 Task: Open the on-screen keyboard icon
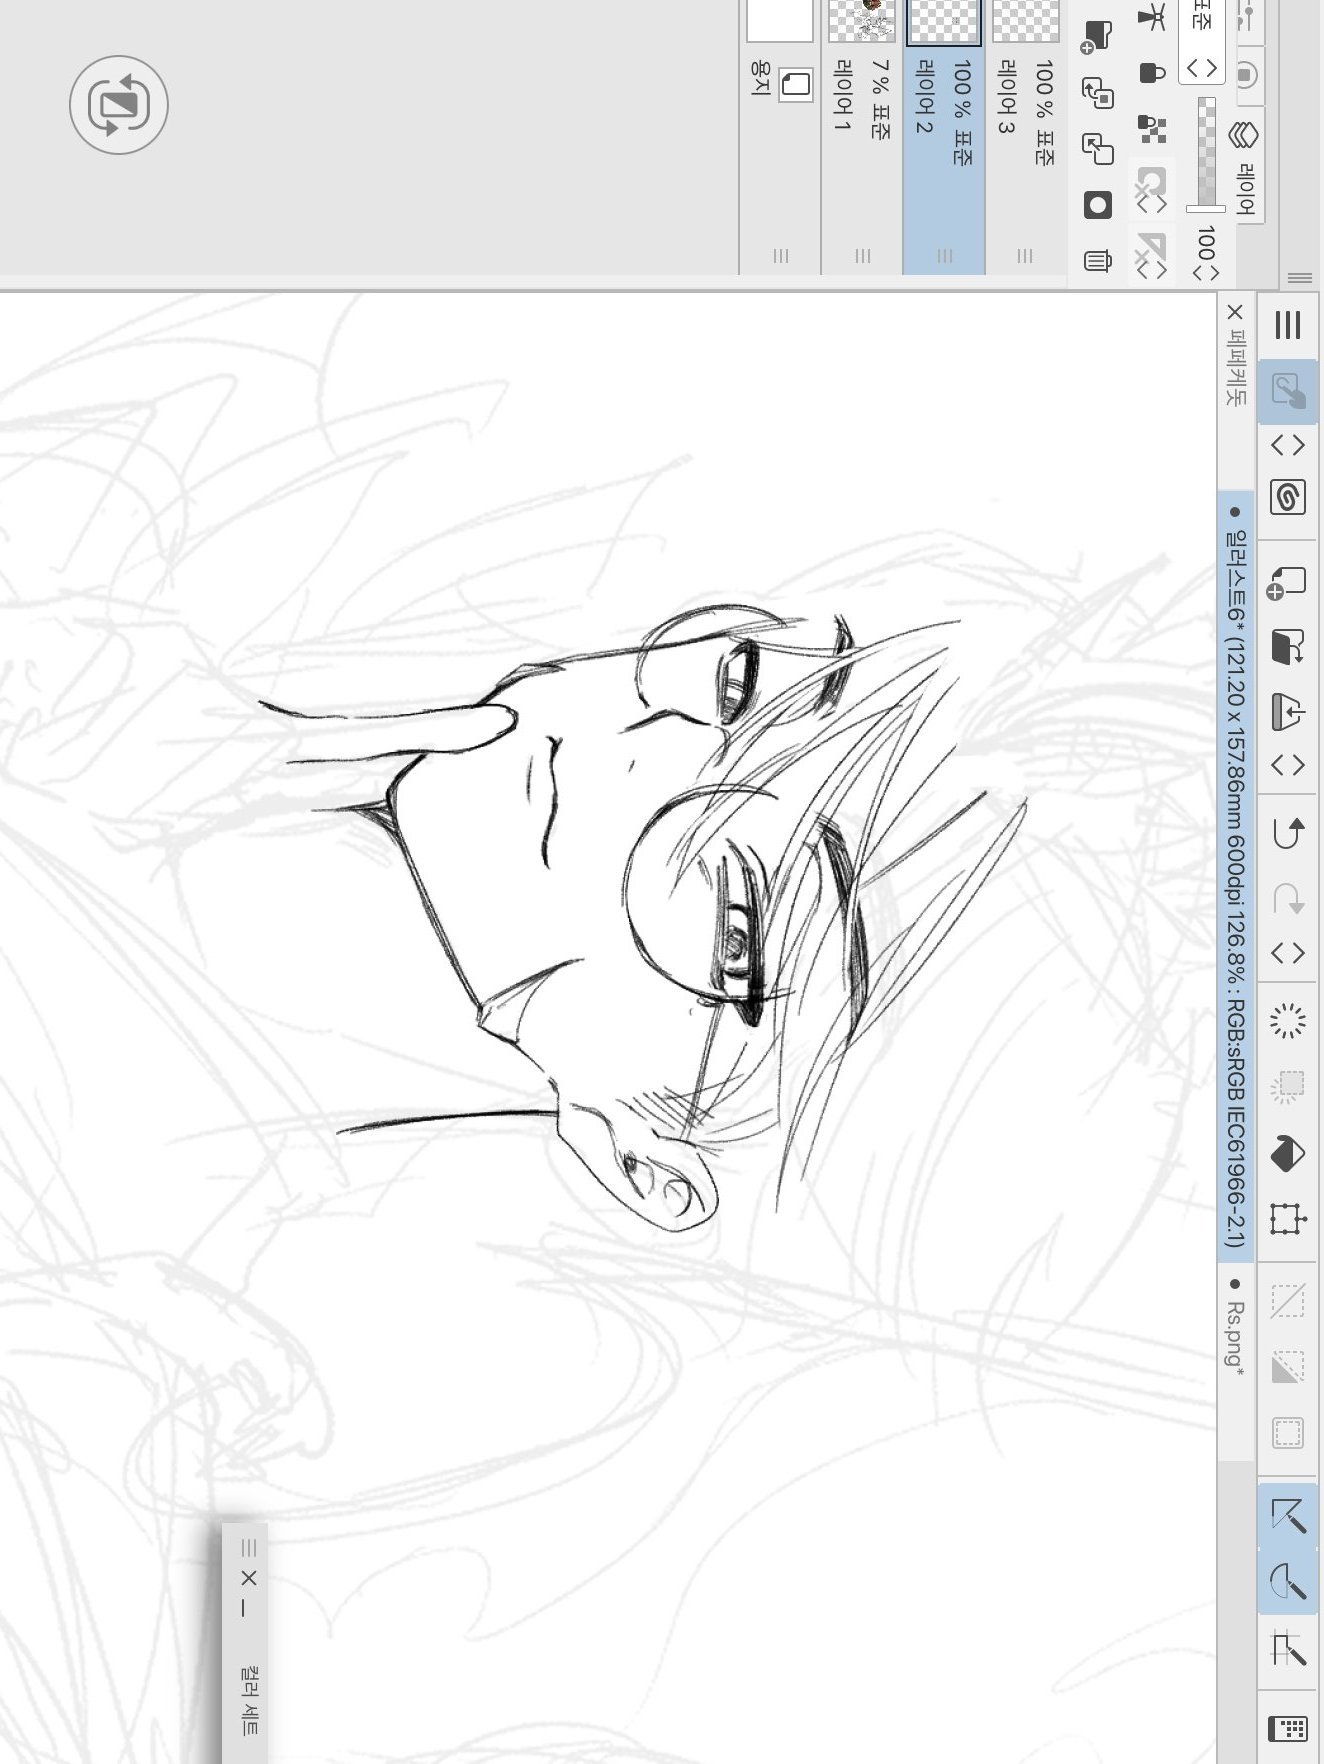pyautogui.click(x=1288, y=1729)
